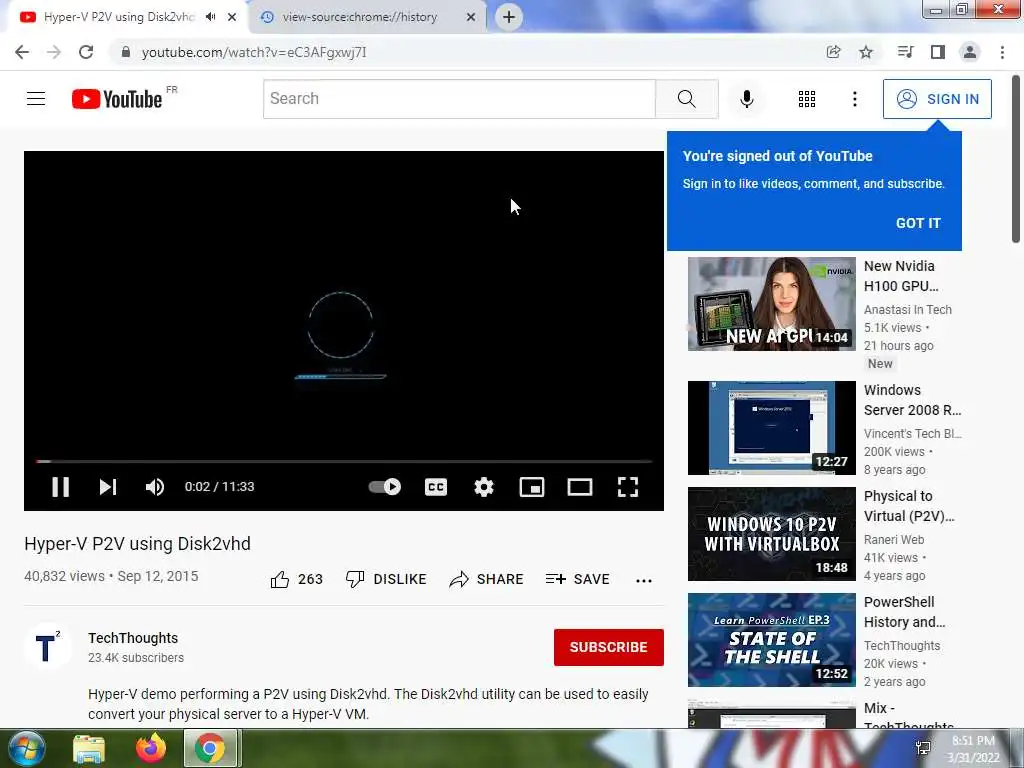Open the Chrome profile avatar
Image resolution: width=1024 pixels, height=768 pixels.
point(970,52)
